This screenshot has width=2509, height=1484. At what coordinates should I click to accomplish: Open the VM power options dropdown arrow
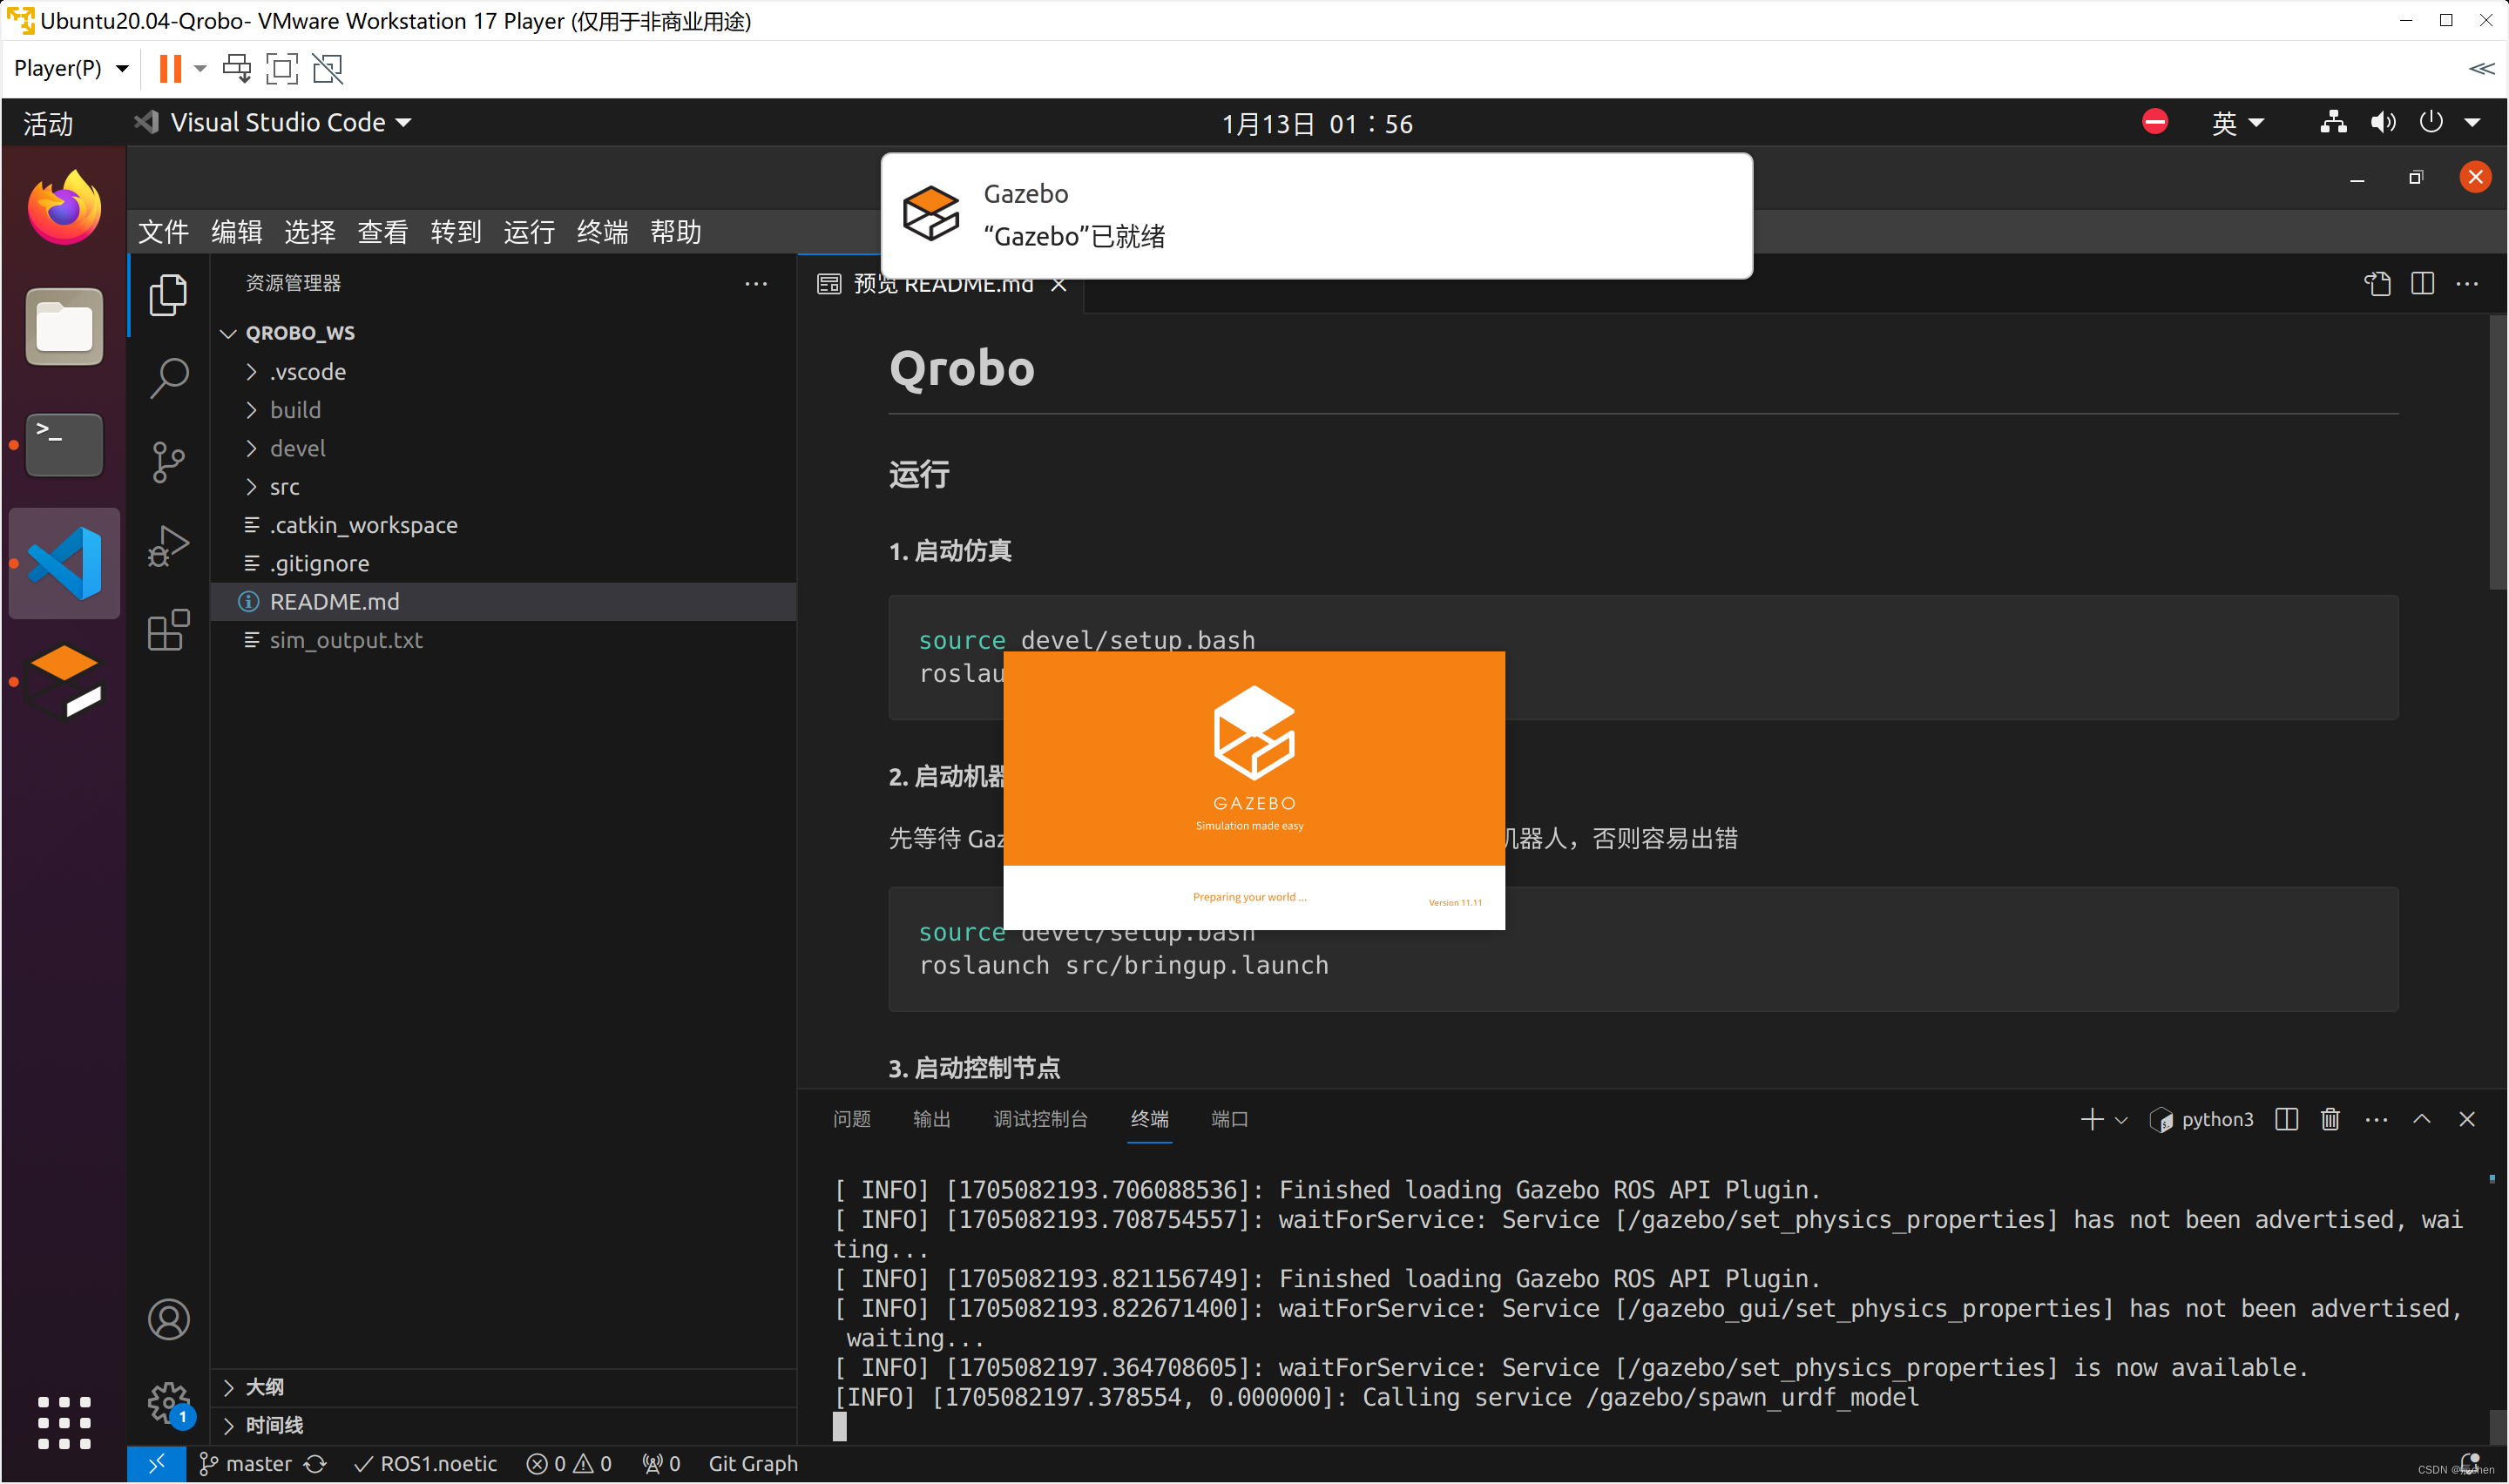[x=200, y=68]
